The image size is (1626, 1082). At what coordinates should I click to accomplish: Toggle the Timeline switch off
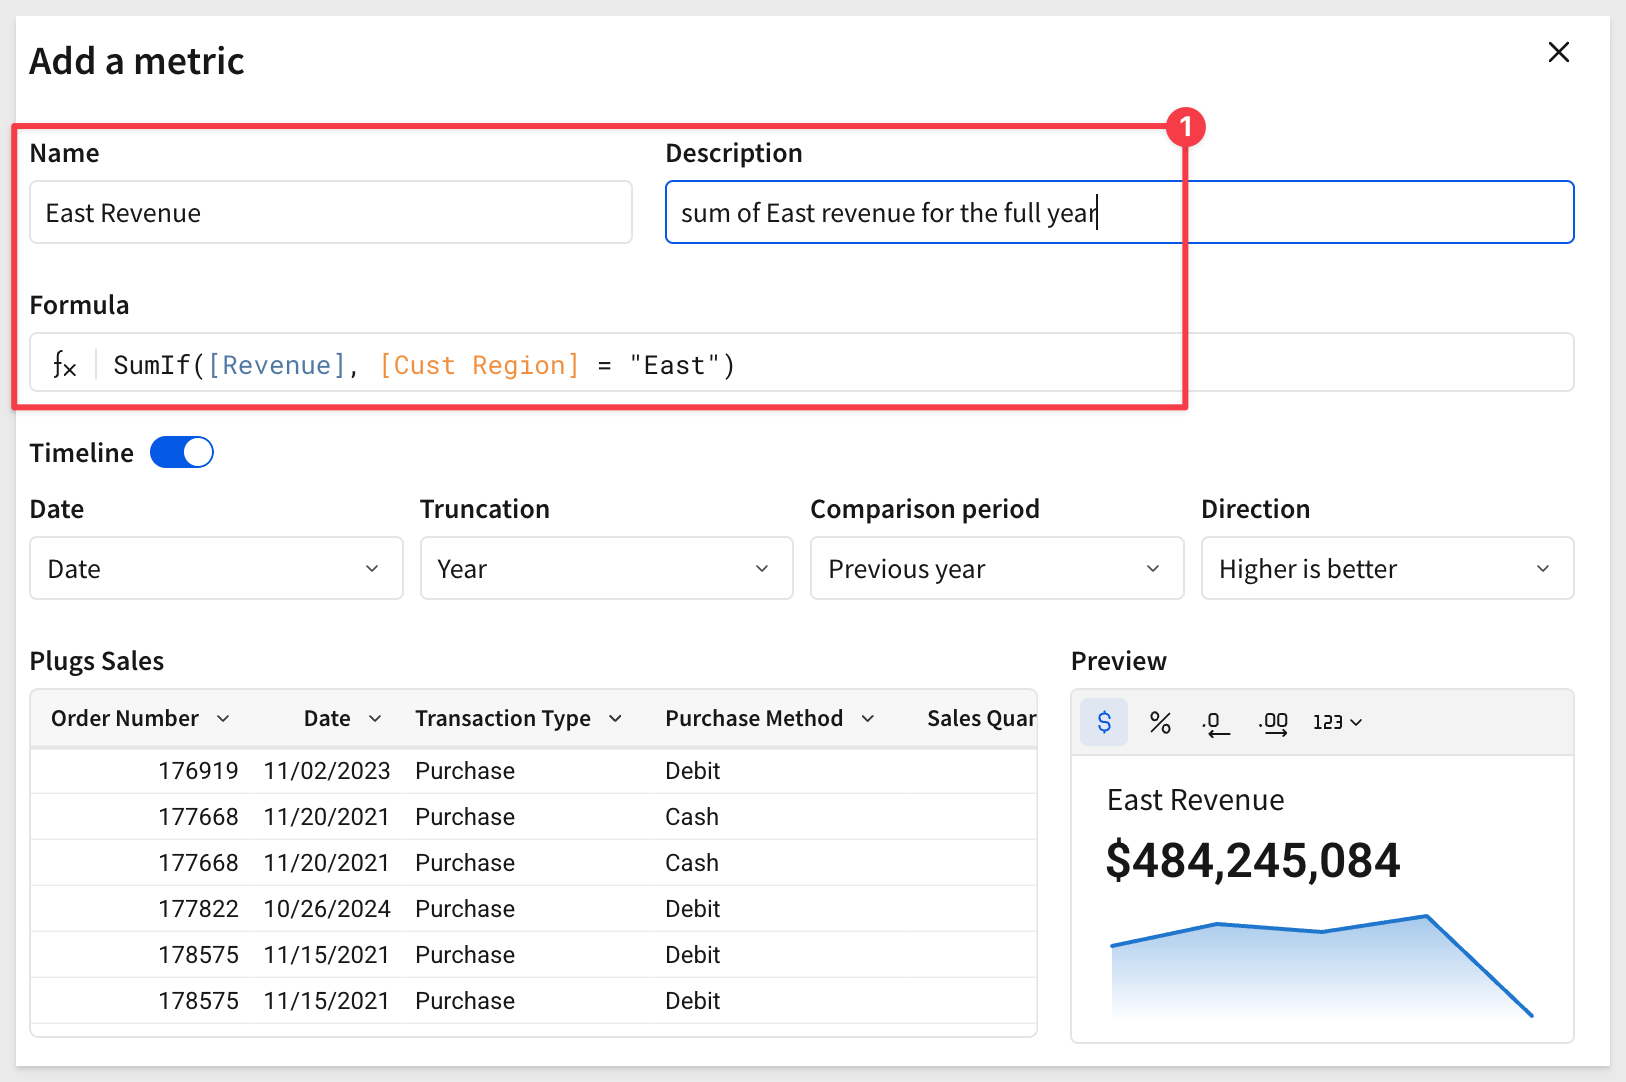point(182,452)
